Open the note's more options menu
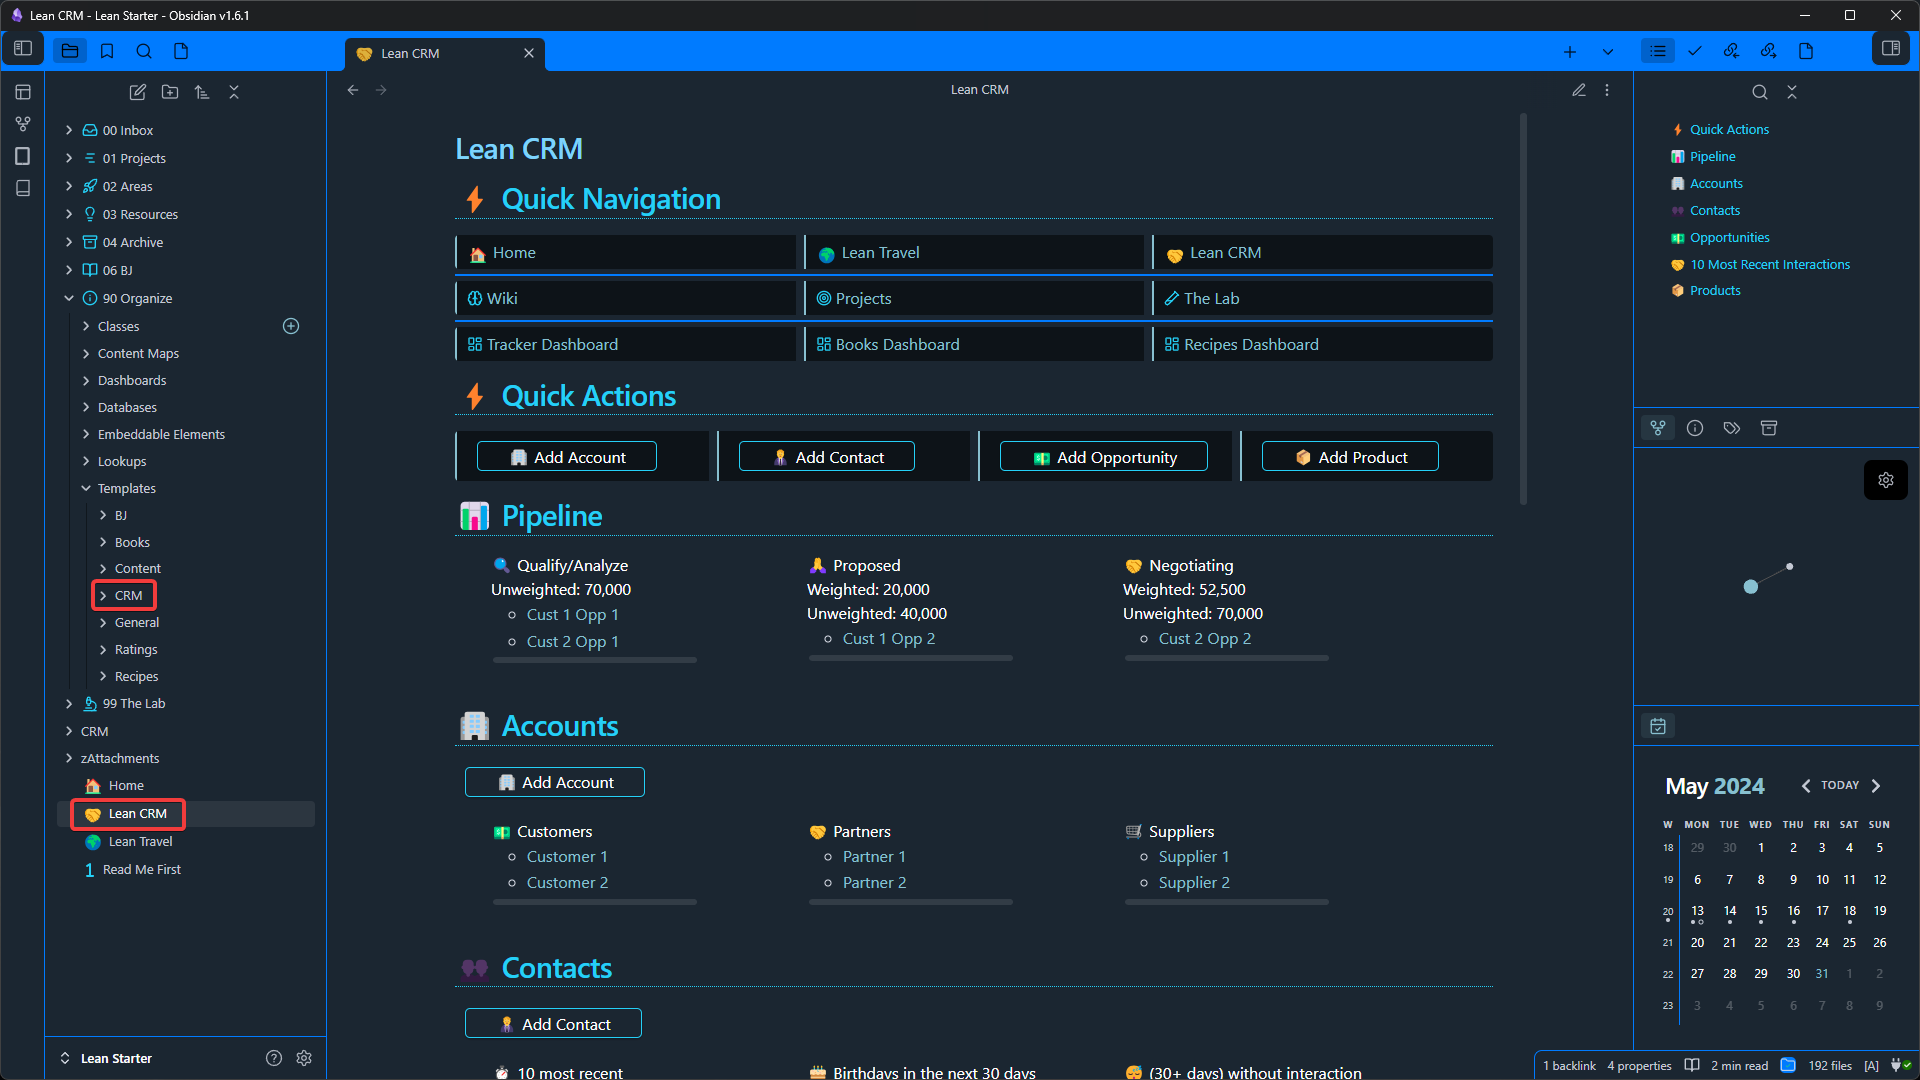Viewport: 1920px width, 1080px height. pyautogui.click(x=1607, y=90)
